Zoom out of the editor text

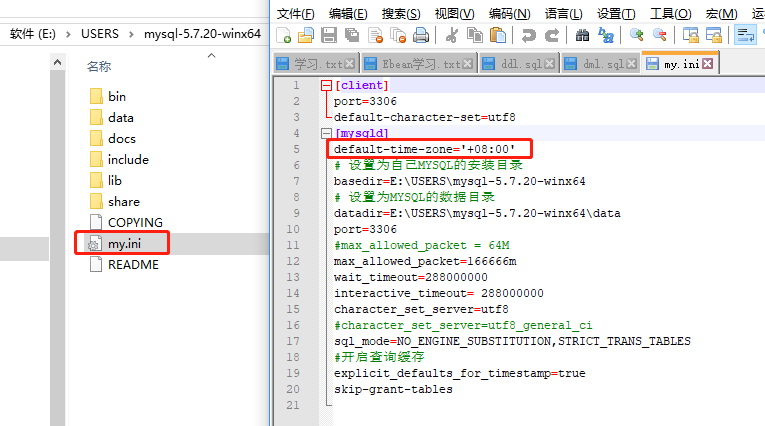(660, 35)
